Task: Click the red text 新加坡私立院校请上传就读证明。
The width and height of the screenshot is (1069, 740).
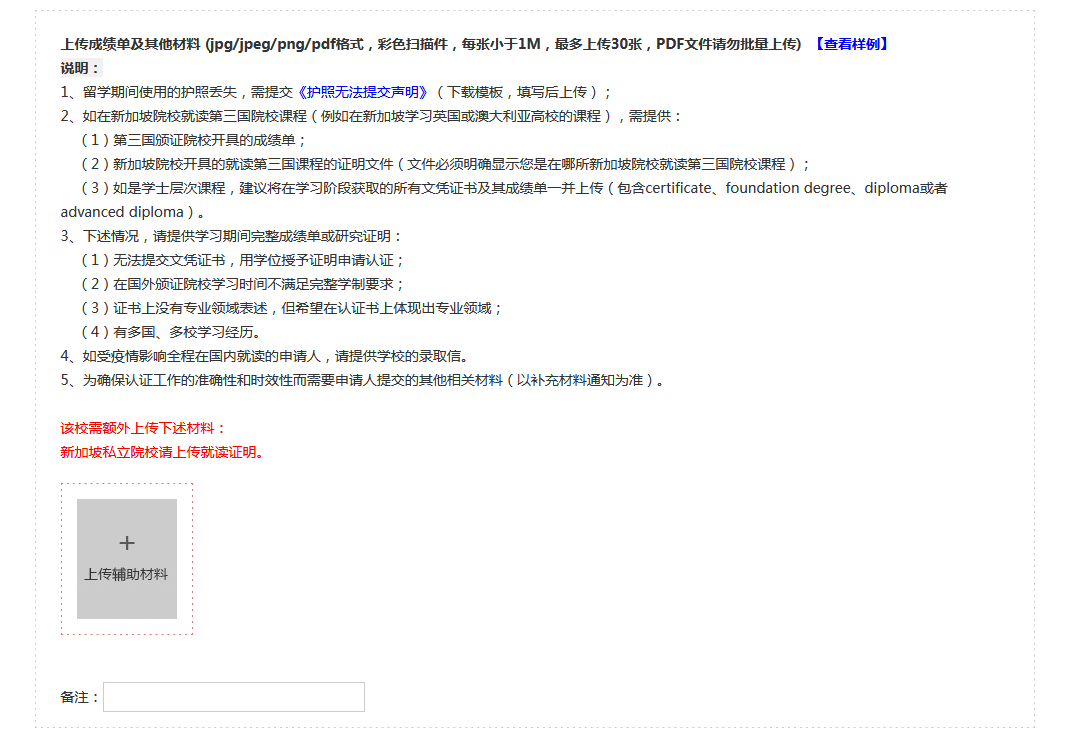Action: click(162, 452)
